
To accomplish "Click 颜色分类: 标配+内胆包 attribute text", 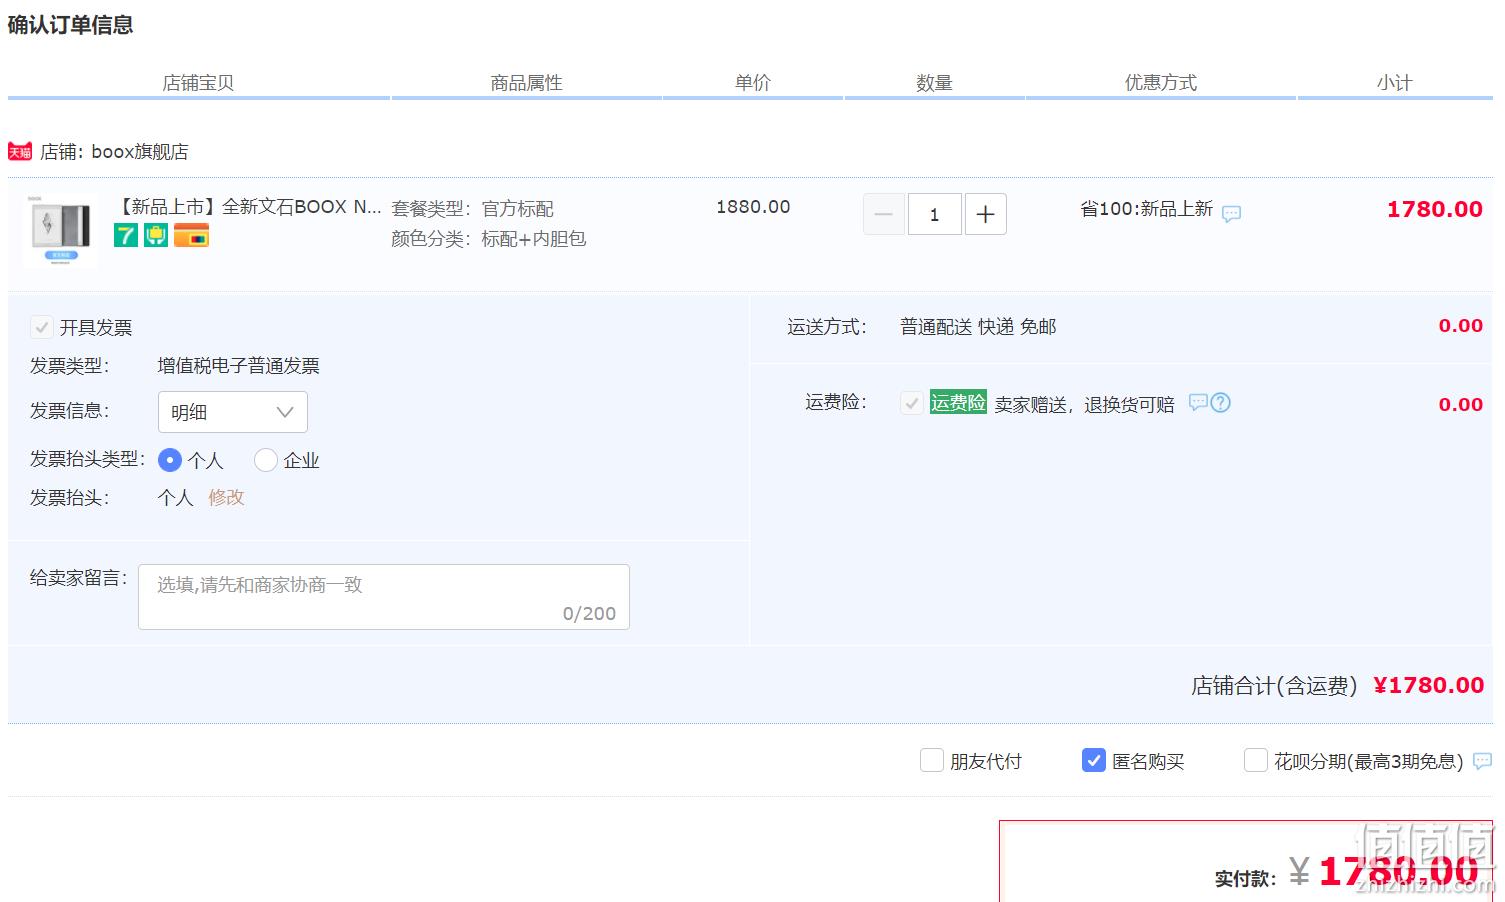I will click(489, 239).
